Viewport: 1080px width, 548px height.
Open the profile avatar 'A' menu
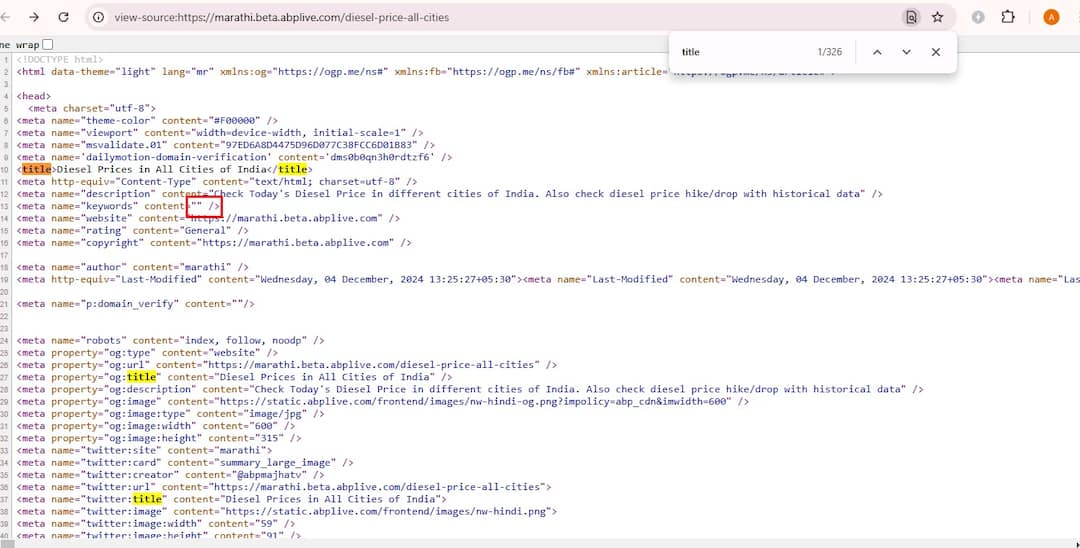pyautogui.click(x=1051, y=17)
